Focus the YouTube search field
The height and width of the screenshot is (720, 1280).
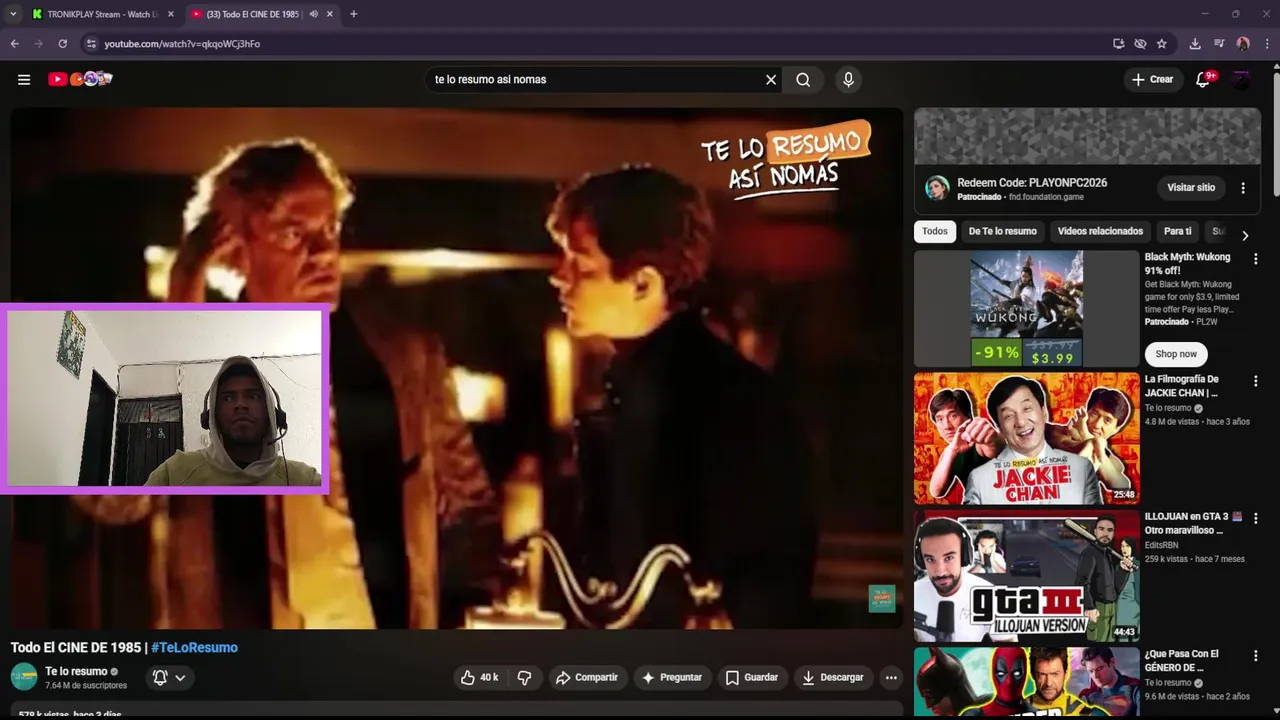click(x=595, y=80)
